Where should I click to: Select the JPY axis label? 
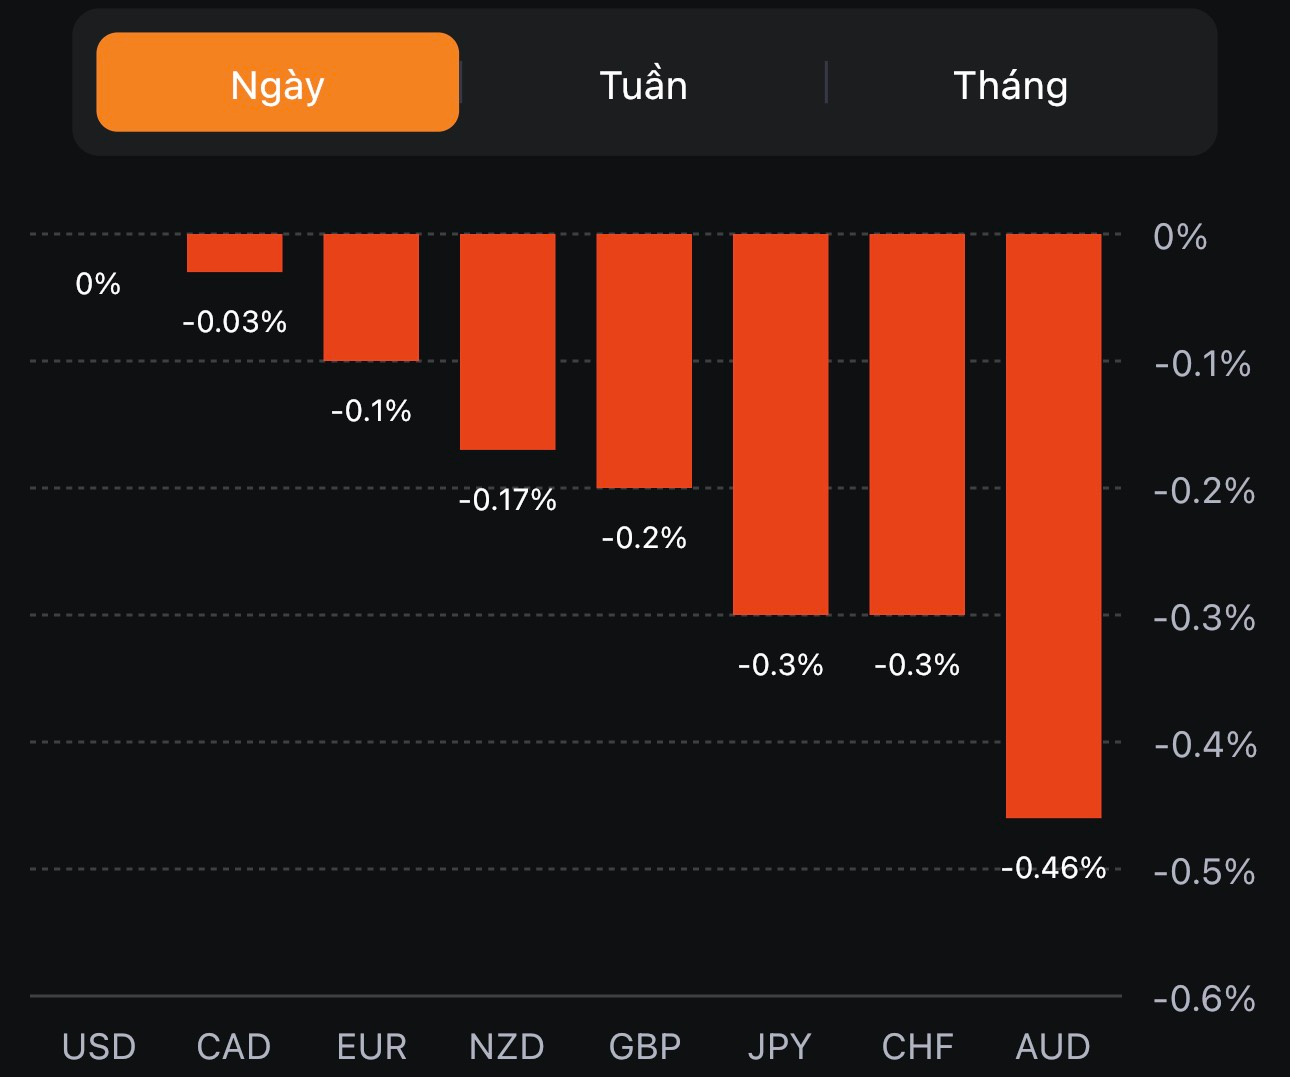780,1046
